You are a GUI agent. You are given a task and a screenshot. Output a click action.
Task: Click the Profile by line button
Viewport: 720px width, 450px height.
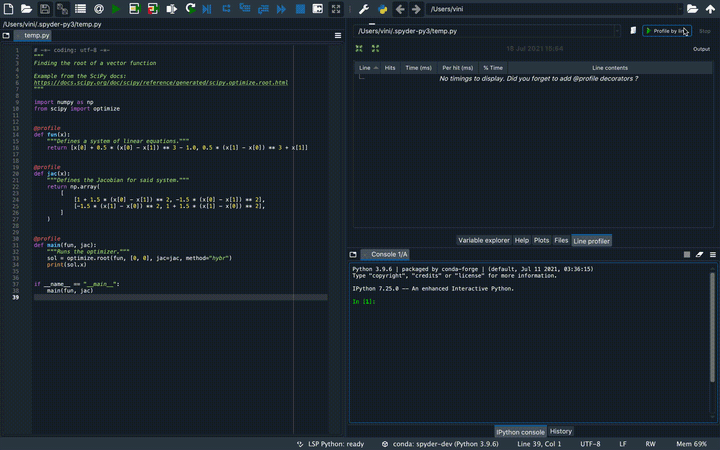pyautogui.click(x=666, y=31)
